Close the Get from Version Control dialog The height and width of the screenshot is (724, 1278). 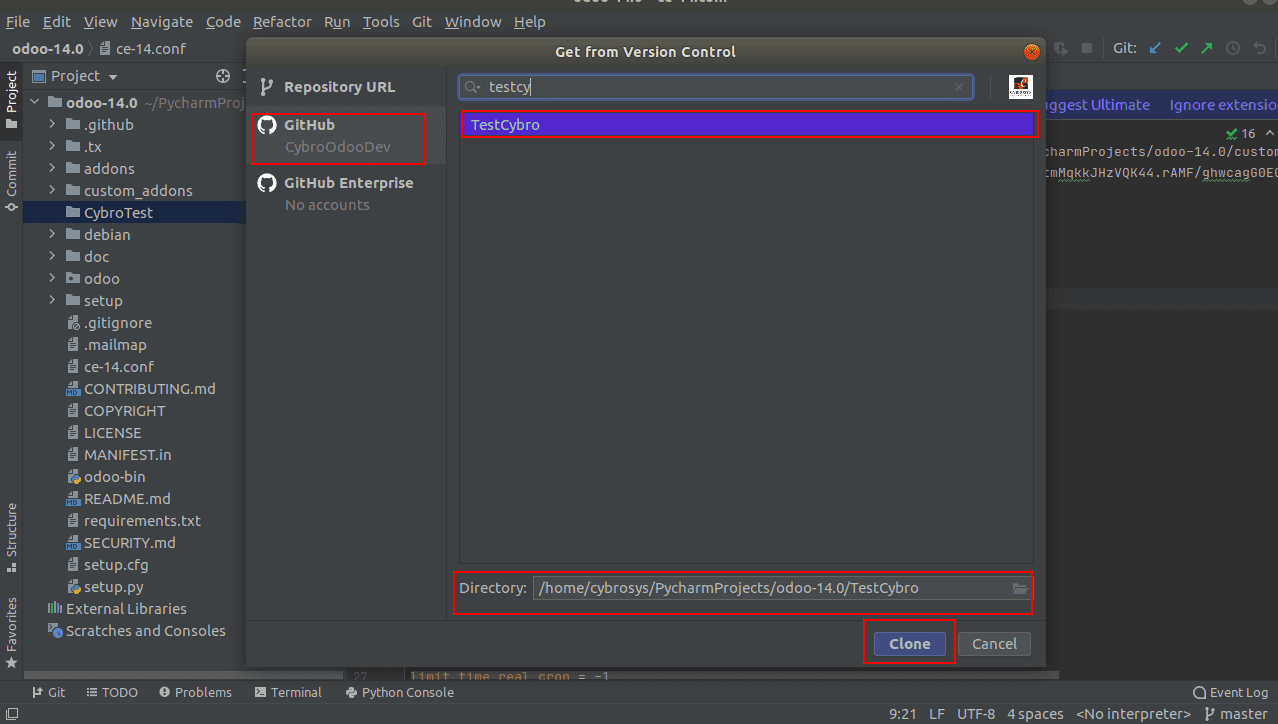click(1031, 52)
